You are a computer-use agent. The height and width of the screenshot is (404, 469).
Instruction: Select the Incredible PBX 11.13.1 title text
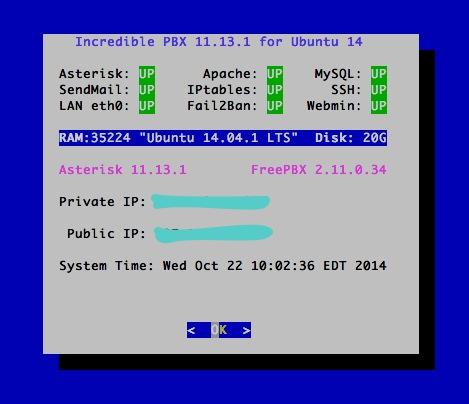pos(219,42)
